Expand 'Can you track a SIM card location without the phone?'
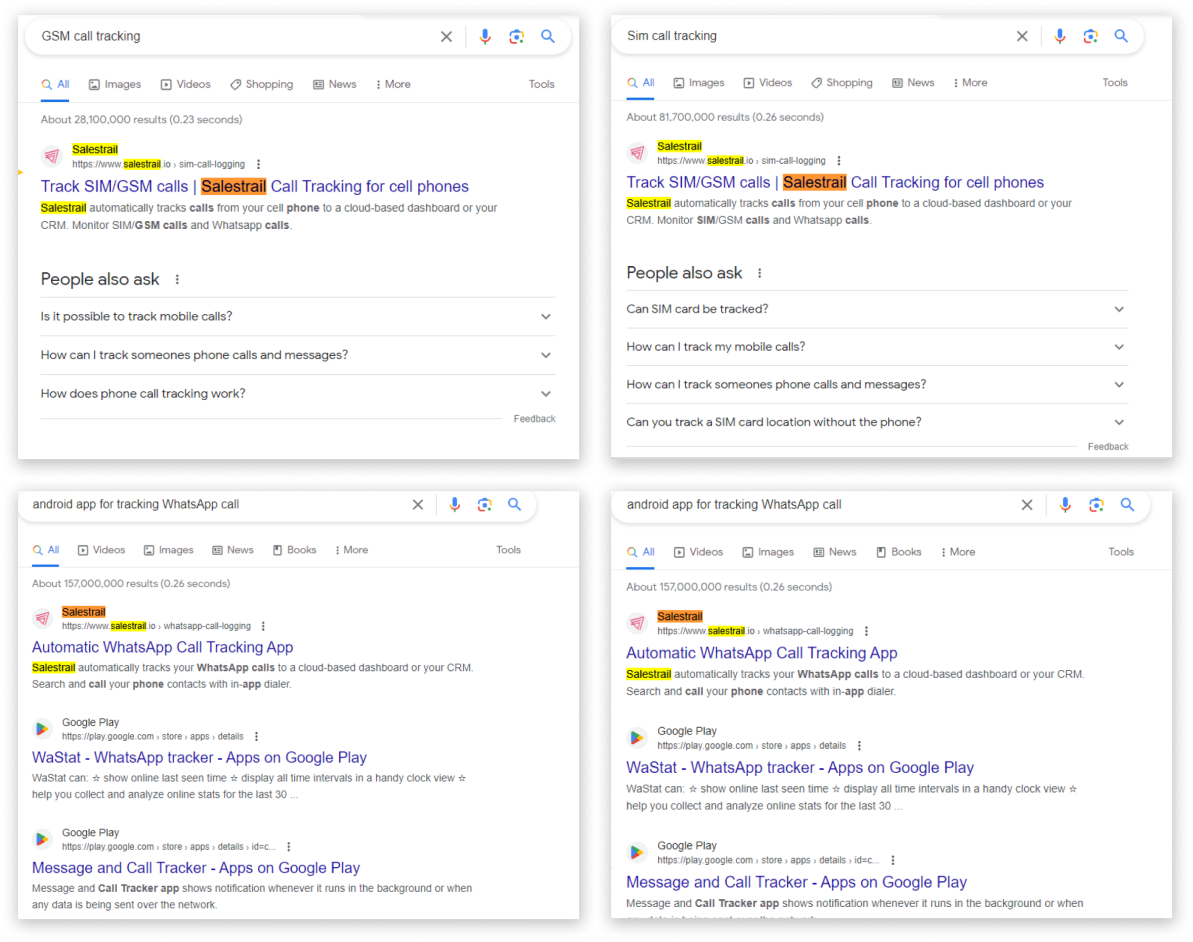The width and height of the screenshot is (1193, 942). [876, 422]
